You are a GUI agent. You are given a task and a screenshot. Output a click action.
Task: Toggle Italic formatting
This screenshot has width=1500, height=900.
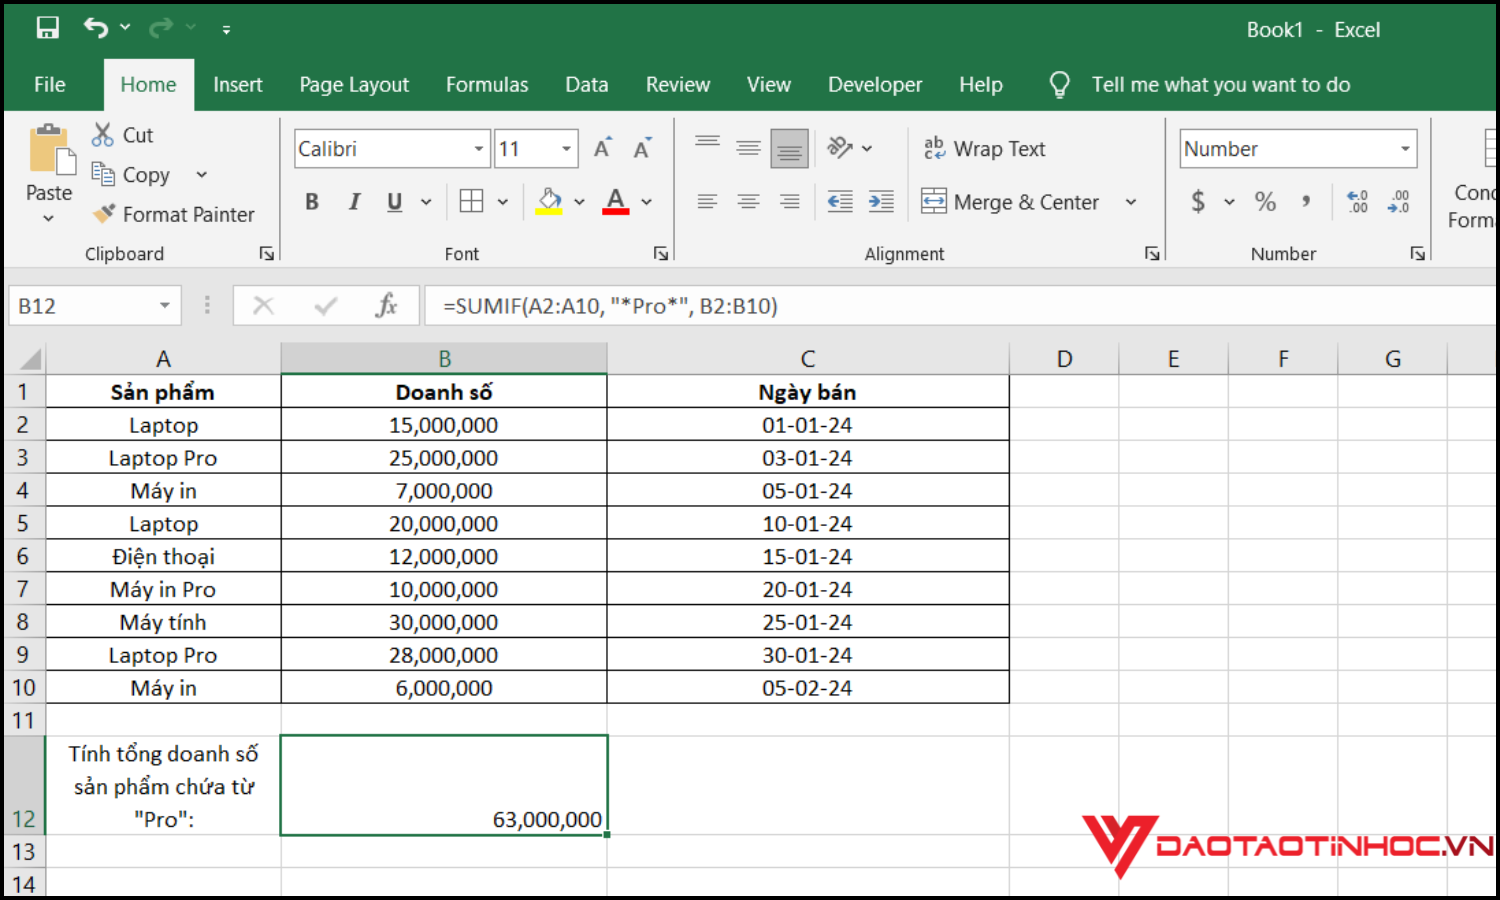pos(354,202)
